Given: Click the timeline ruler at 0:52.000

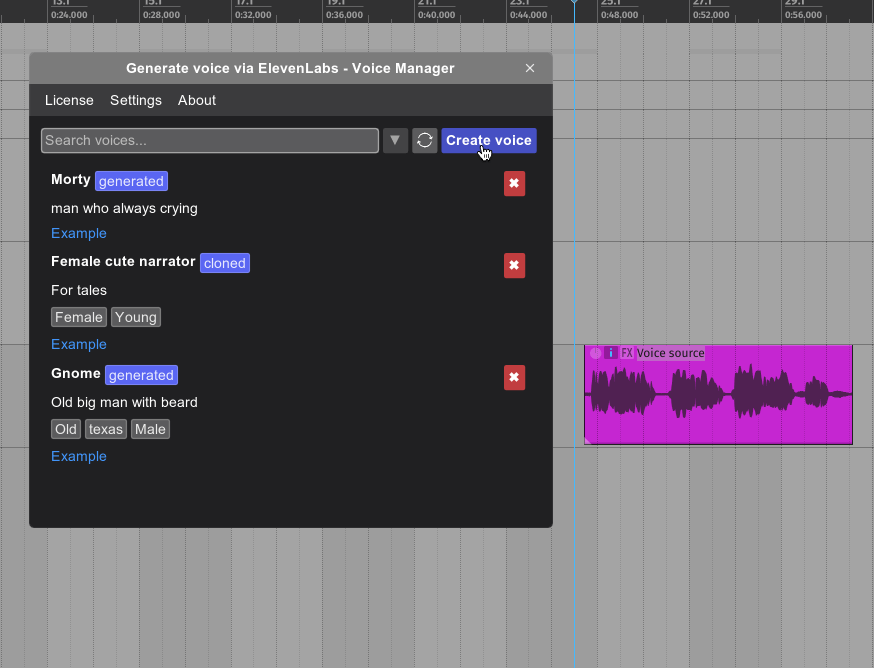Looking at the screenshot, I should pos(711,15).
